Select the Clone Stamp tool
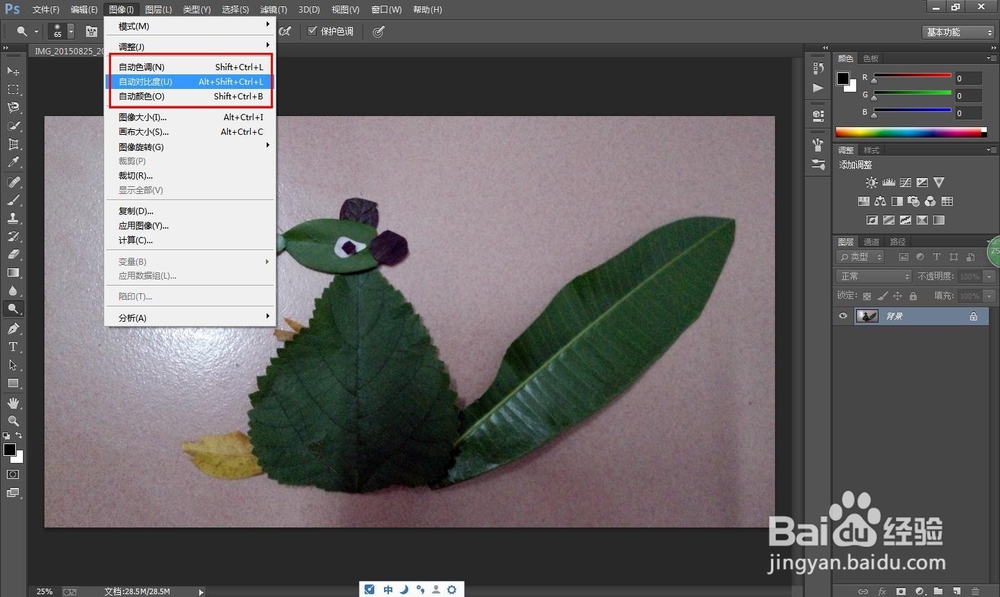Image resolution: width=1000 pixels, height=597 pixels. coord(13,218)
